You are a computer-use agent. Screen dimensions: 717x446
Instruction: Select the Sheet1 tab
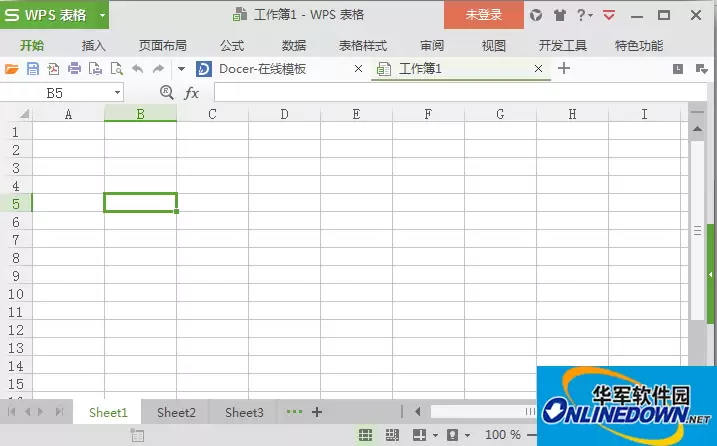108,413
